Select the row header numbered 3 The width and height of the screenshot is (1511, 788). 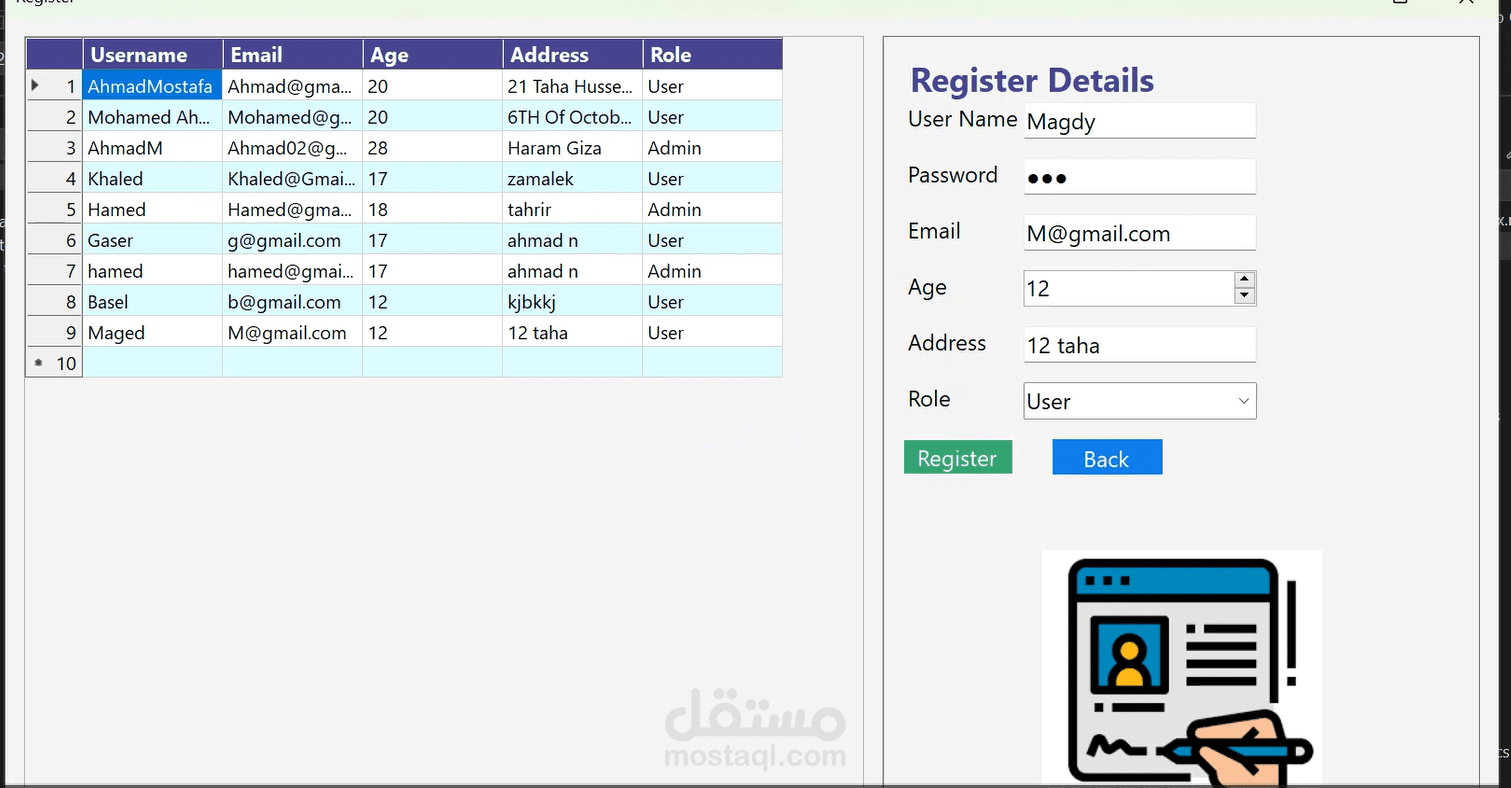click(54, 148)
